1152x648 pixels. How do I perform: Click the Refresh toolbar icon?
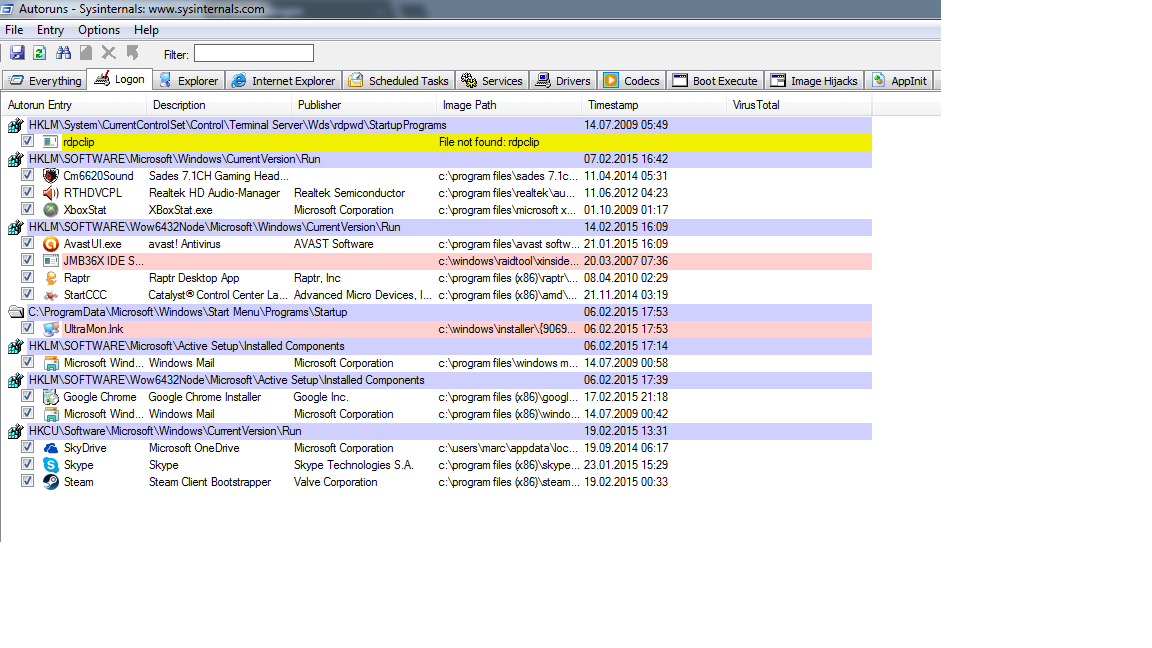(40, 53)
